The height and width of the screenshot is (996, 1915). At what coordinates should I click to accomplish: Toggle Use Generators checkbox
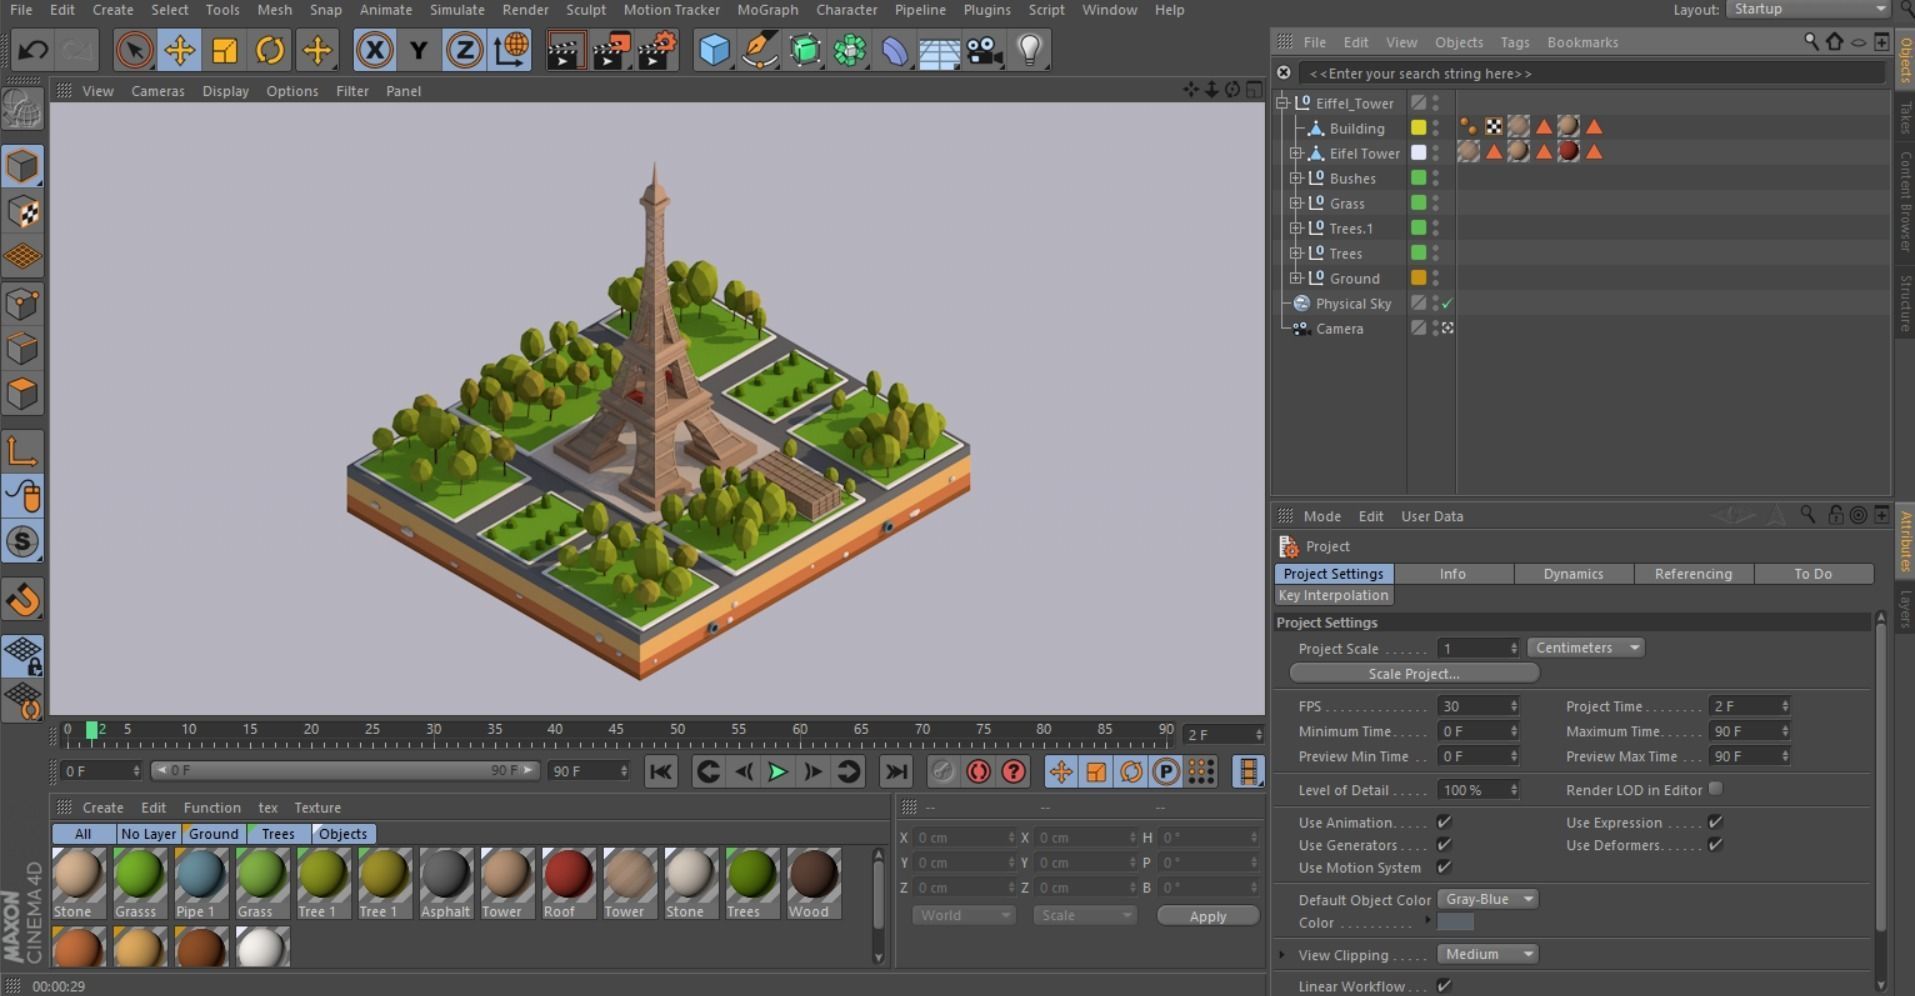pyautogui.click(x=1444, y=844)
